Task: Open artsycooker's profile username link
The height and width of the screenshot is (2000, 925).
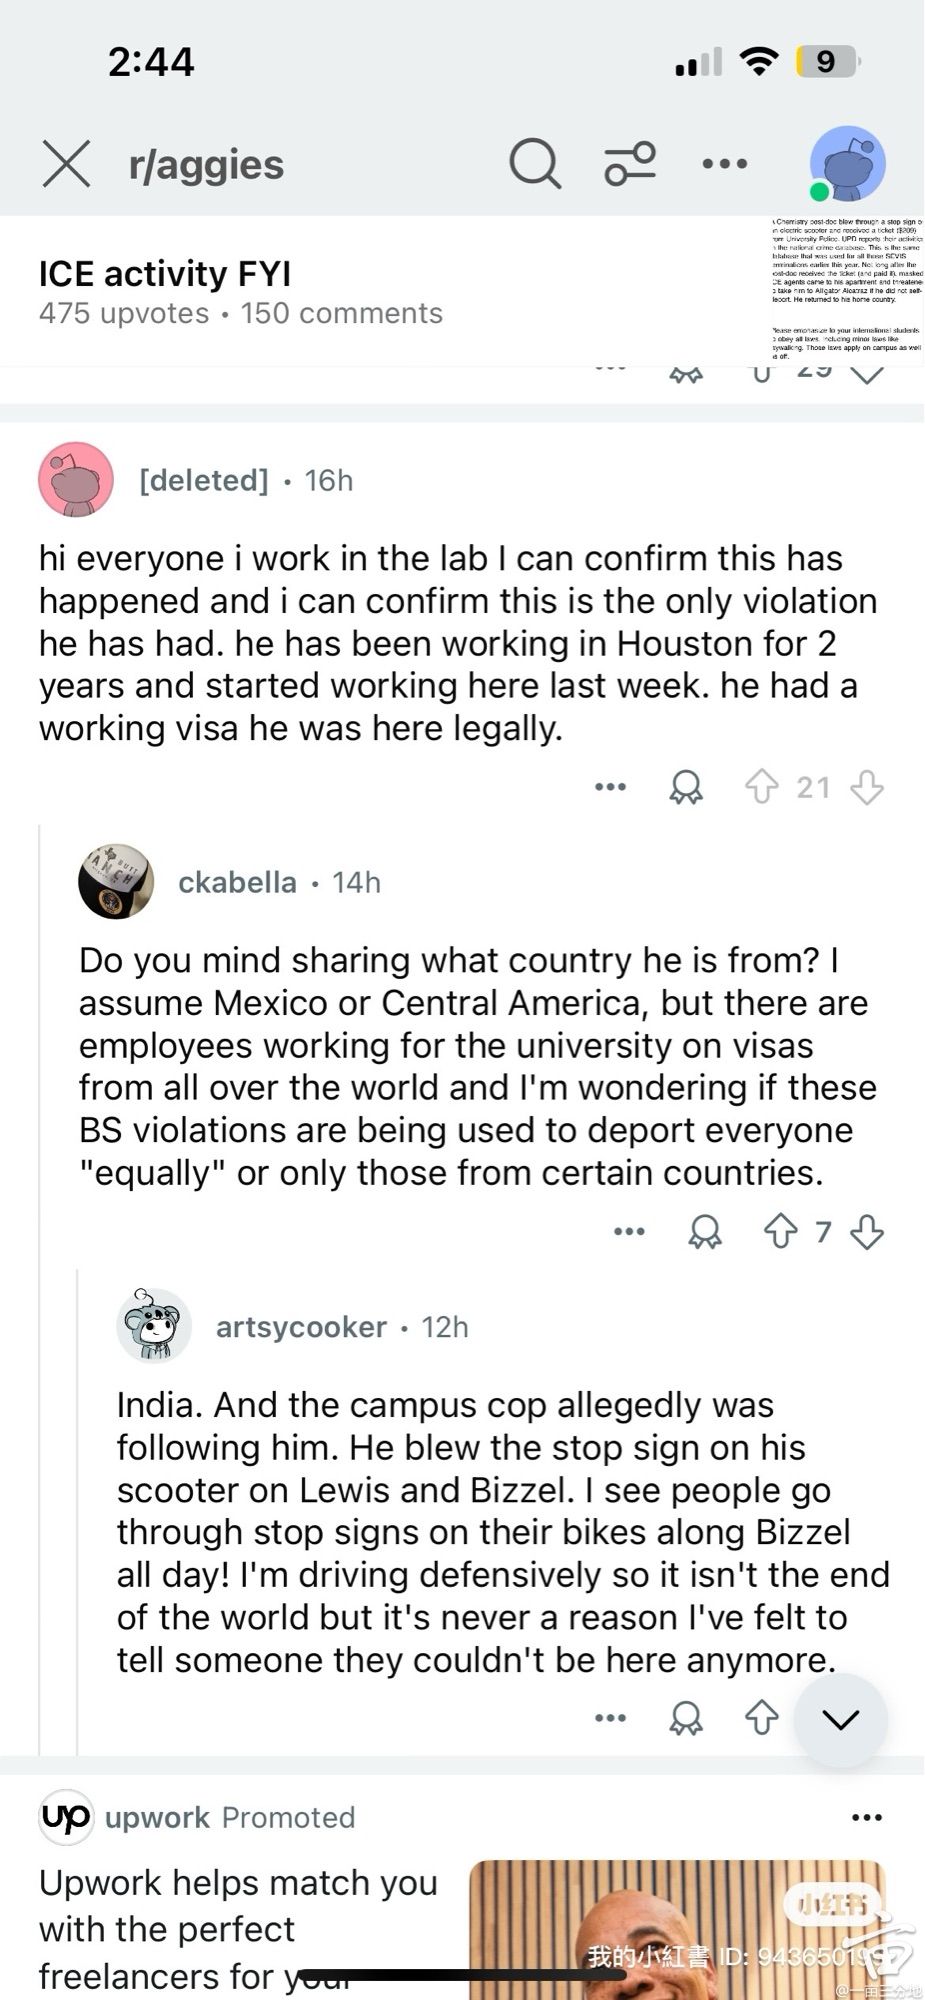Action: click(301, 1327)
